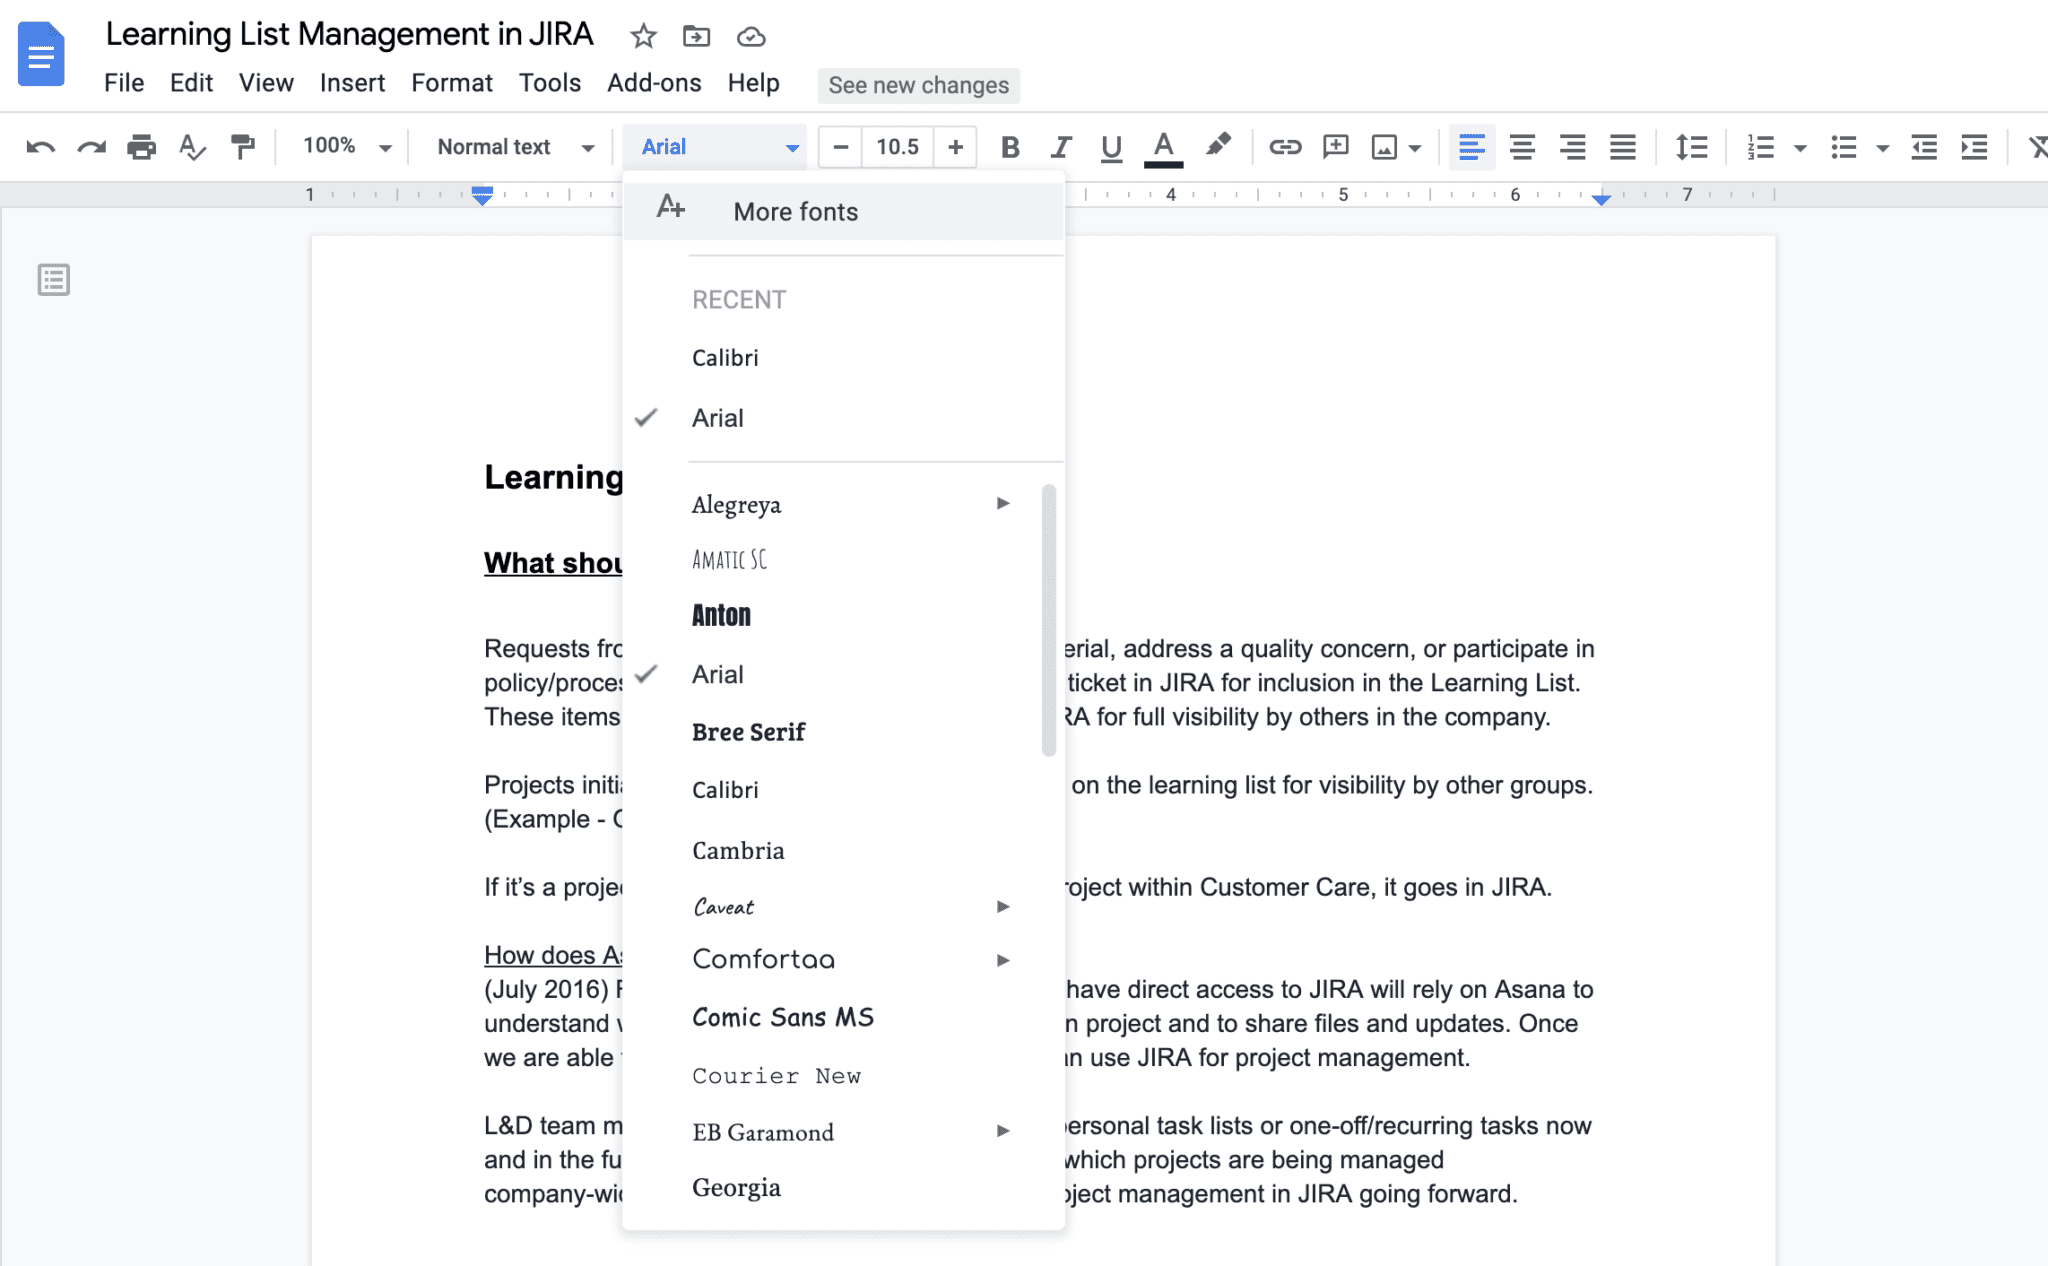Insert a comment using the comment icon

point(1335,146)
